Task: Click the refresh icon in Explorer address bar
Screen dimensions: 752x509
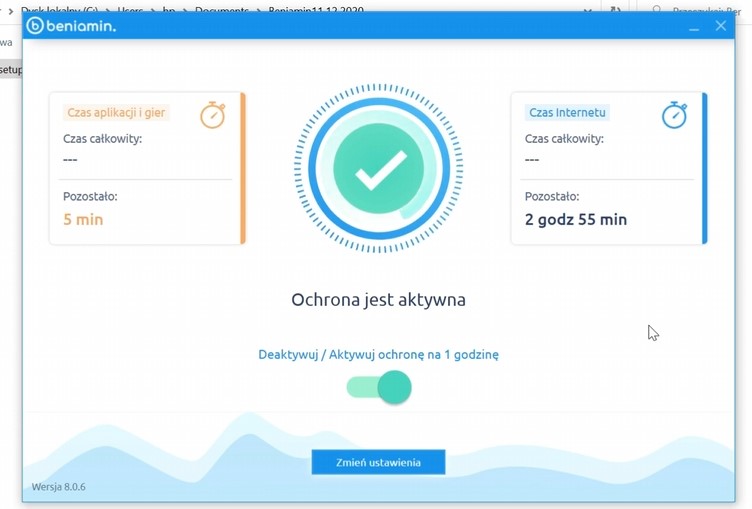Action: click(x=616, y=10)
